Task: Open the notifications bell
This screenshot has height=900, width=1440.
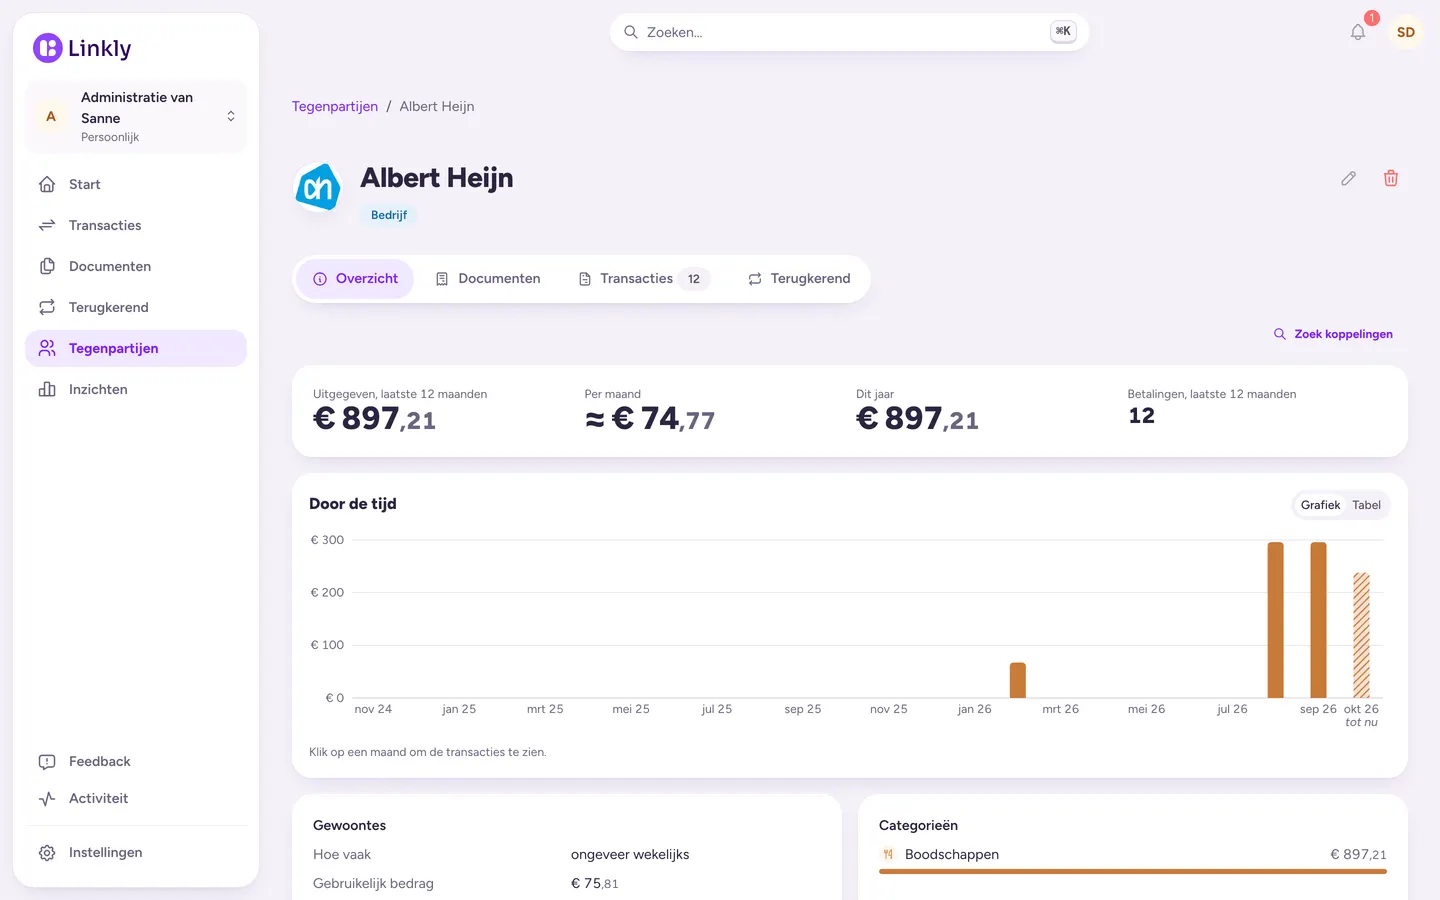Action: 1358,32
